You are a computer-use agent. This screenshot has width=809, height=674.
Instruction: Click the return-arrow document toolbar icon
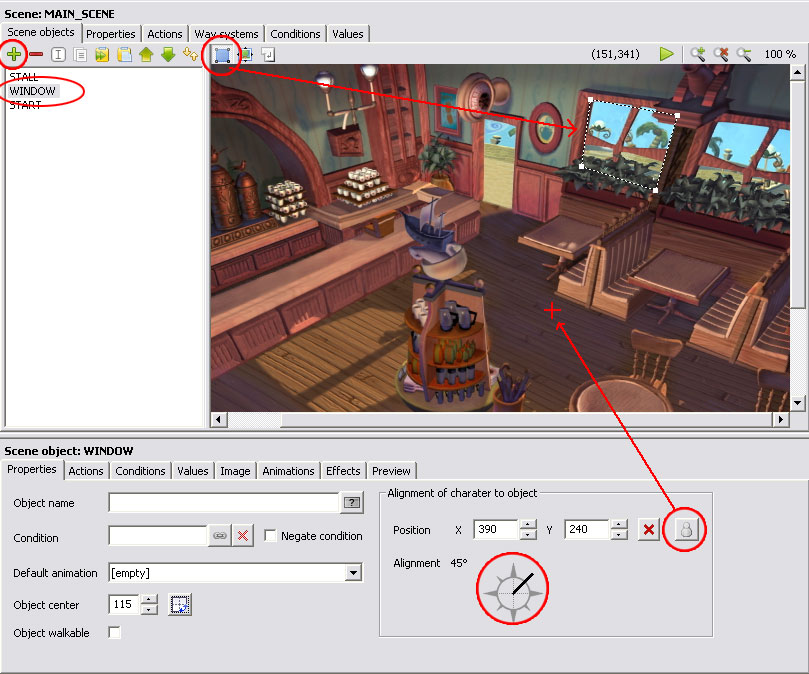tap(268, 54)
